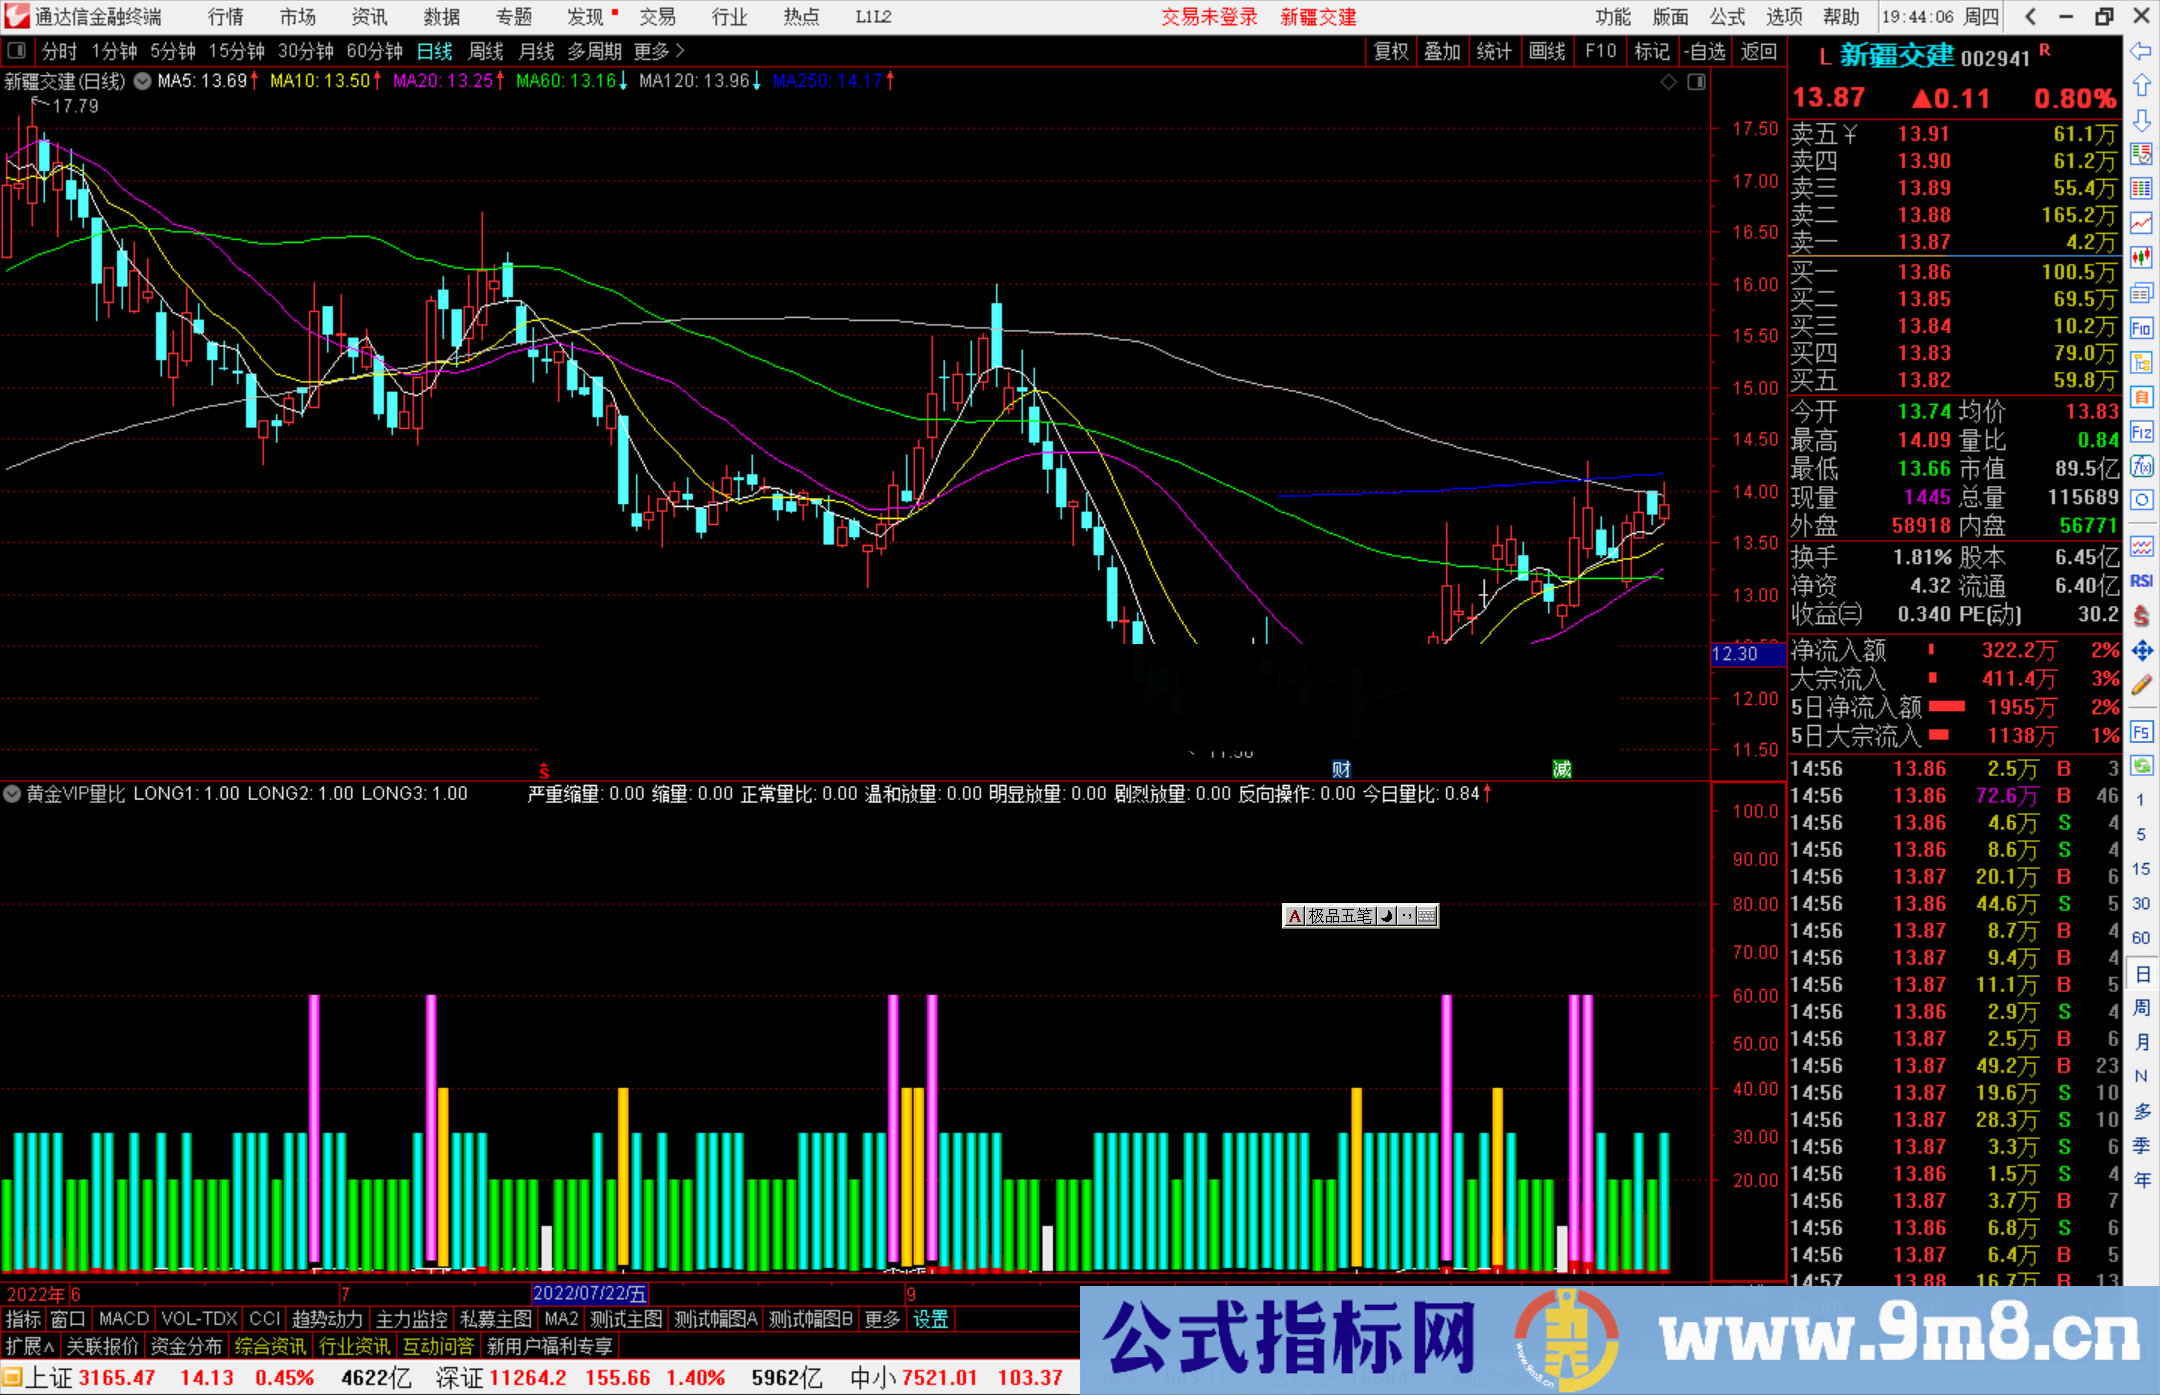Switch to the 分时 intraday tab
Viewport: 2160px width, 1395px height.
(x=59, y=51)
